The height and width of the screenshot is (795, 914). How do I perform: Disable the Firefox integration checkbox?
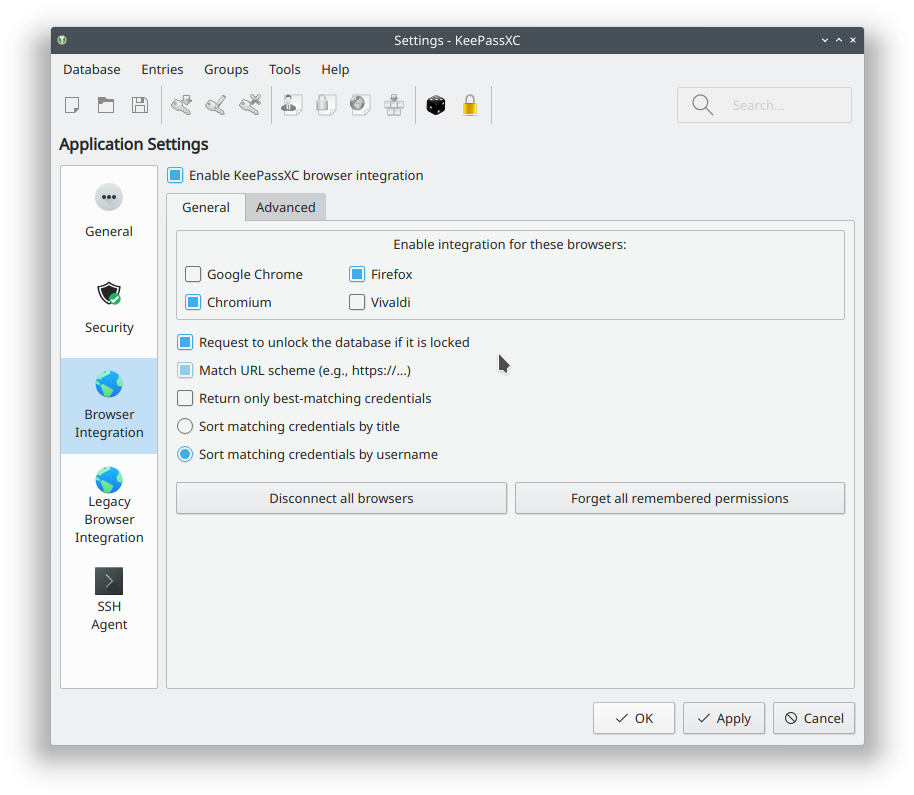coord(357,273)
